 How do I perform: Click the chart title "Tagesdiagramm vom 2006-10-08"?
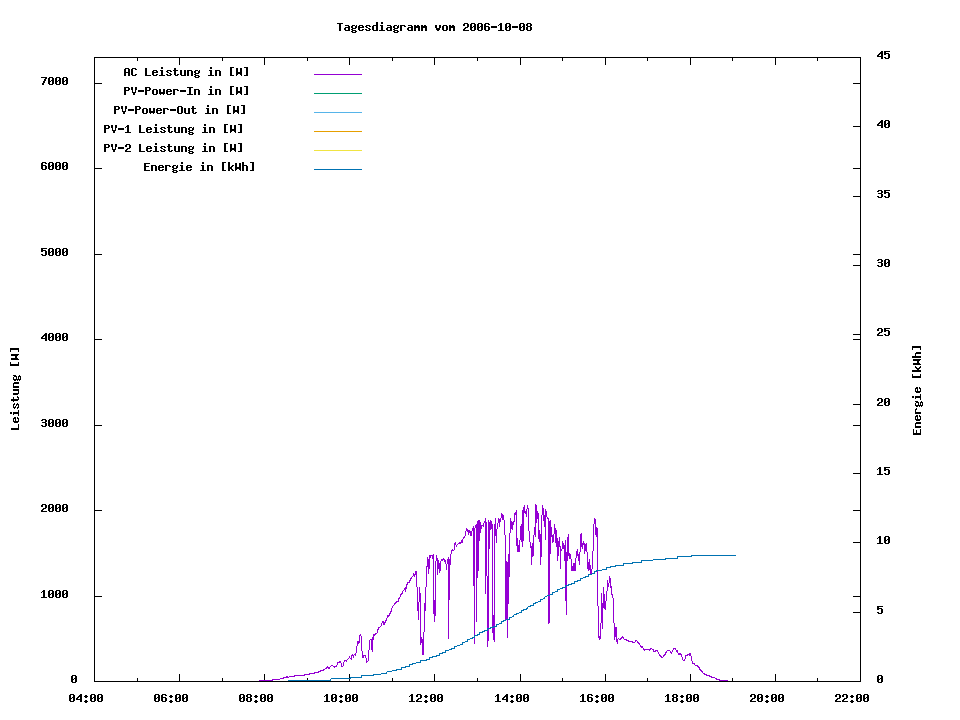[434, 27]
